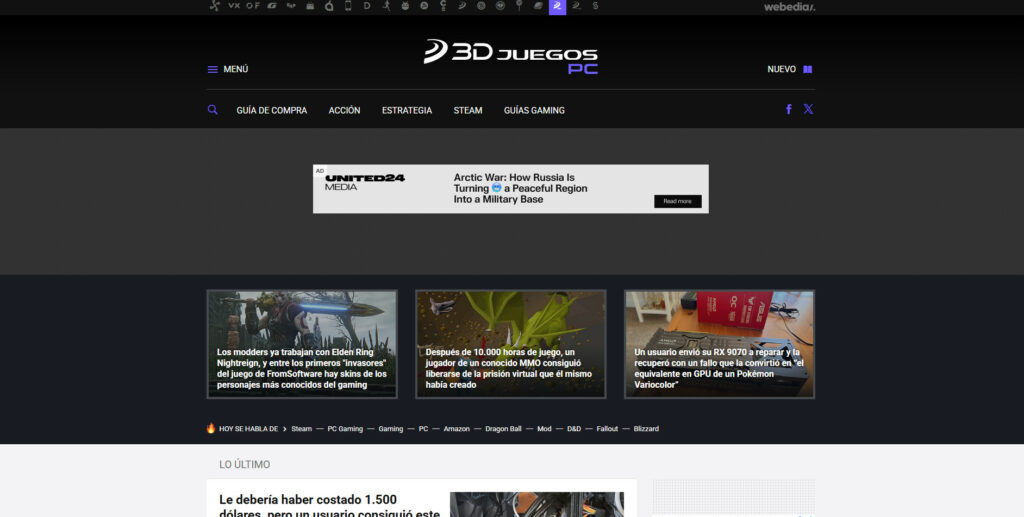Image resolution: width=1024 pixels, height=517 pixels.
Task: Click the VX icon in the top network bar
Action: click(x=234, y=6)
